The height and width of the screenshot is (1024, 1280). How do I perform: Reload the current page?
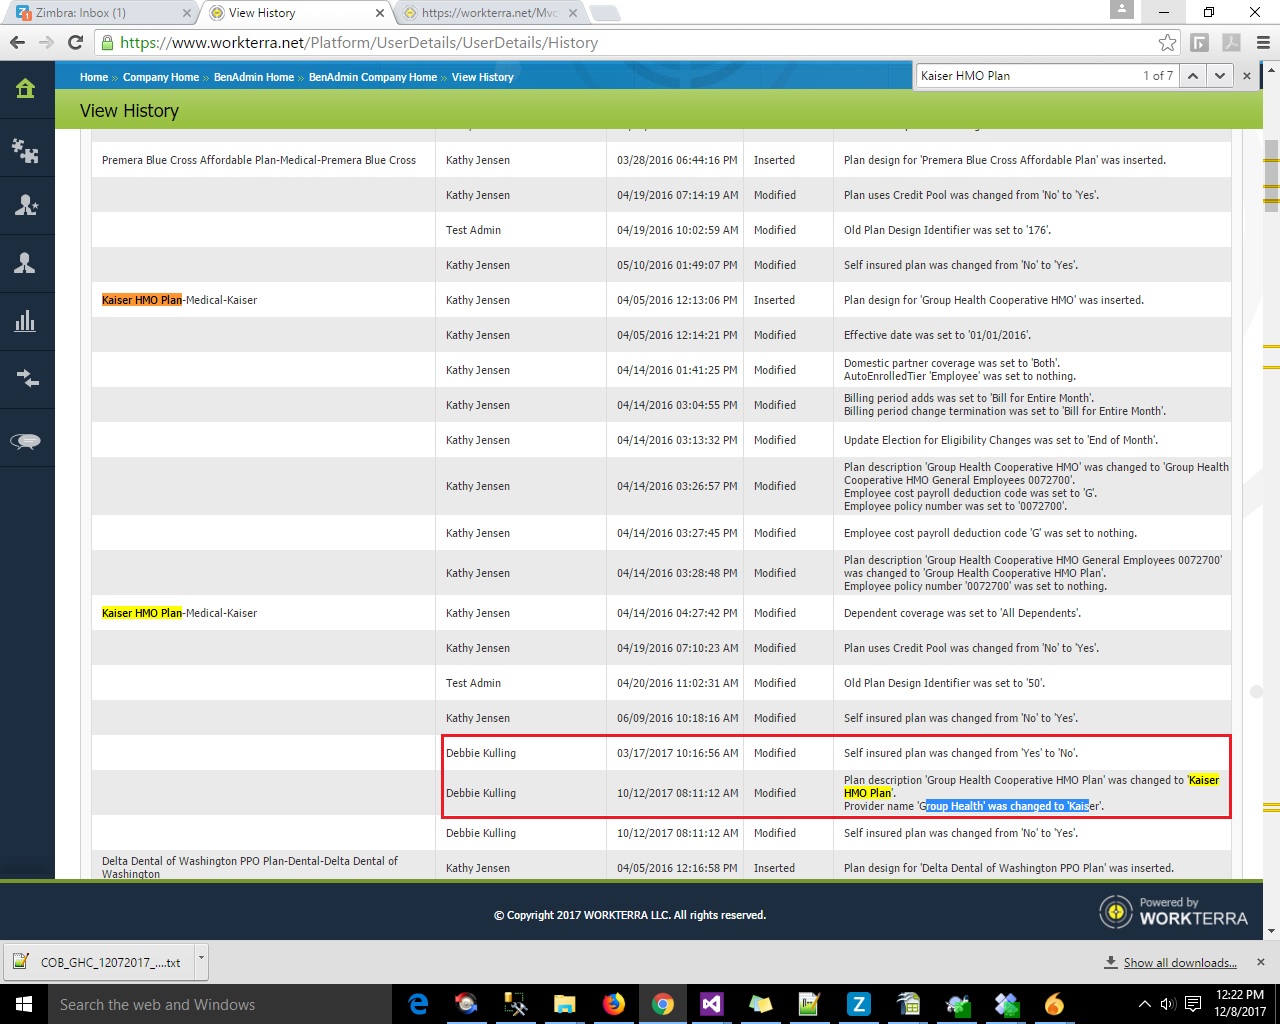point(75,42)
